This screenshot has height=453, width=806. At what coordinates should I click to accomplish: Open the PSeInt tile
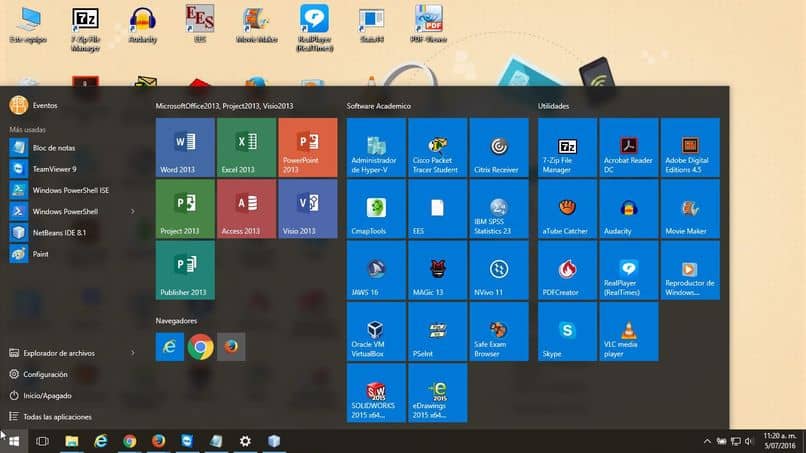pos(437,331)
